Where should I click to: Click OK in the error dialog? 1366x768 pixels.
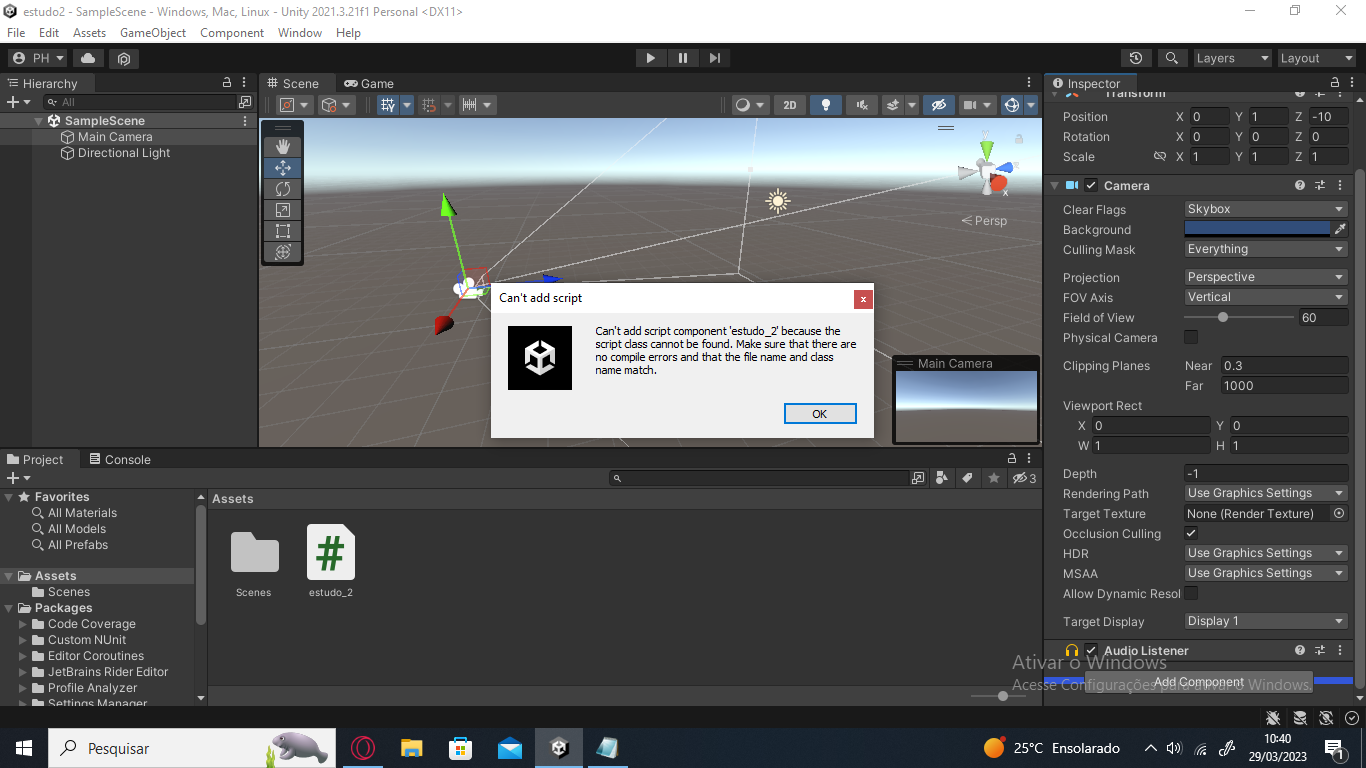click(820, 414)
